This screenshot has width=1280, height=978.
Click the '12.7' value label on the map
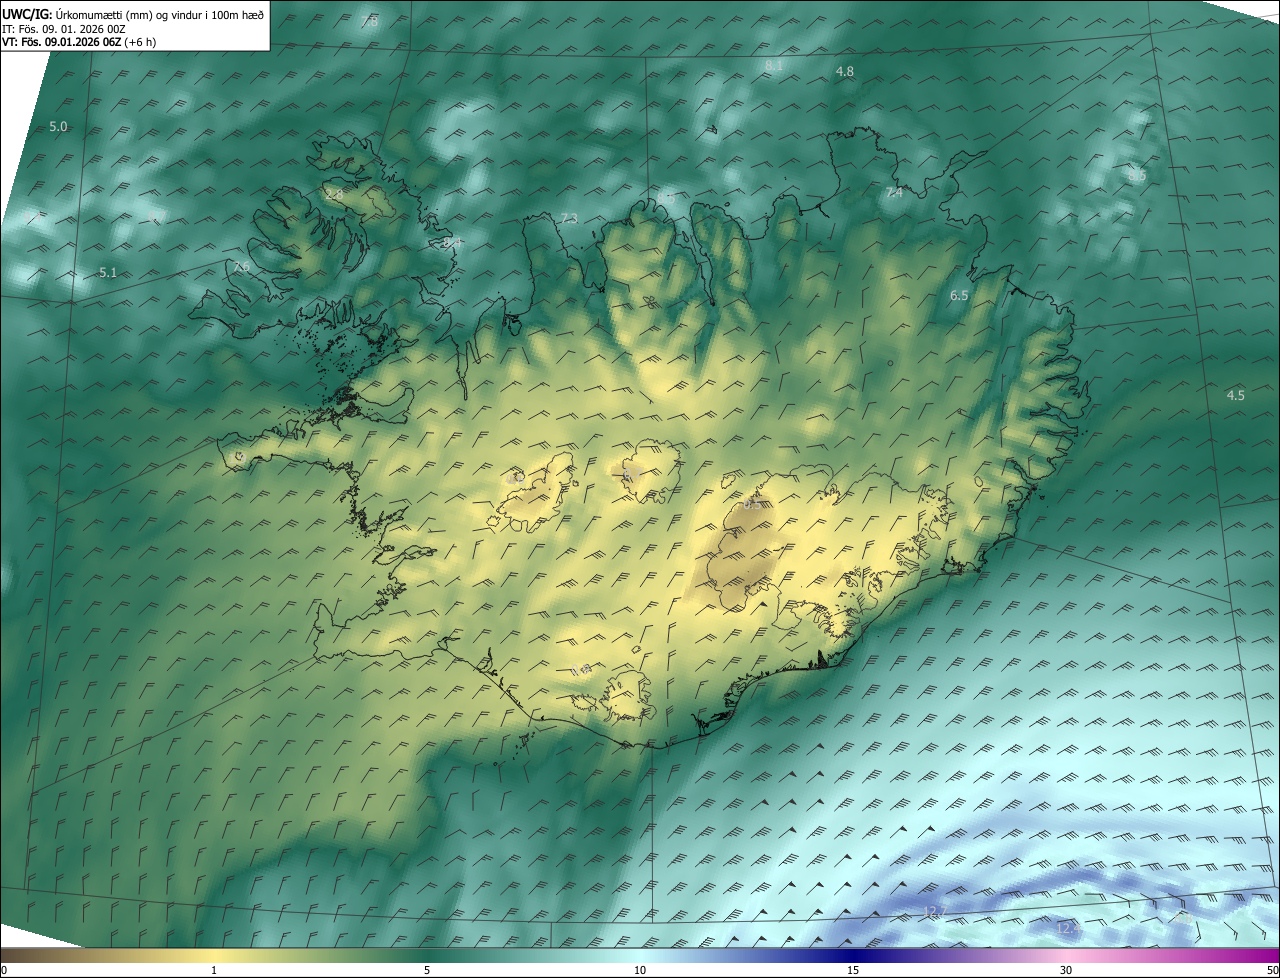coord(934,912)
